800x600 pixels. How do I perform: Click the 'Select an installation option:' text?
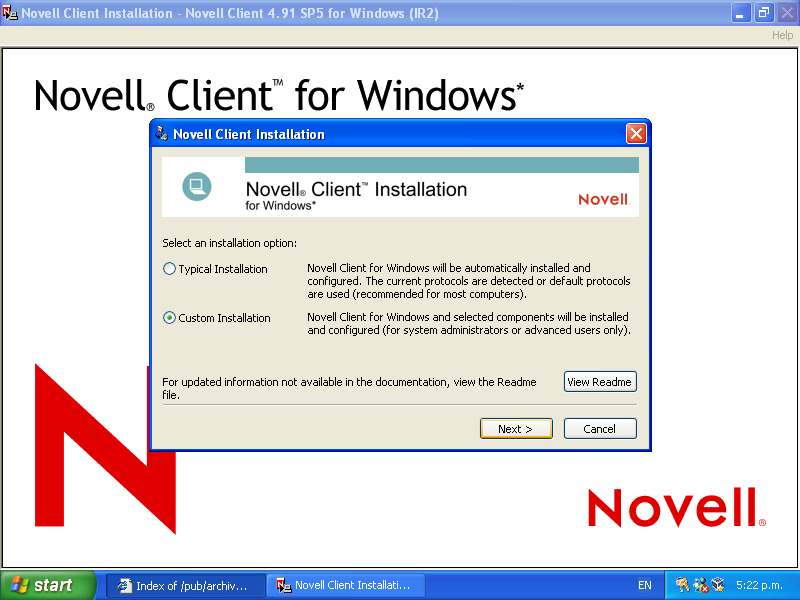[230, 243]
